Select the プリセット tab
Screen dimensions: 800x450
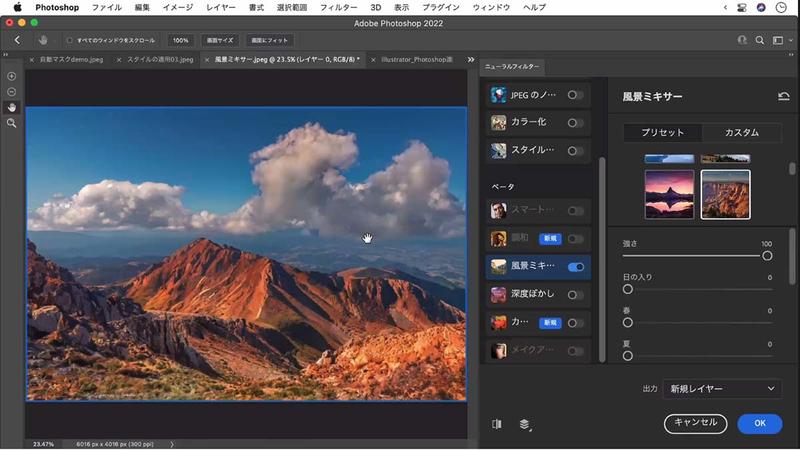pyautogui.click(x=663, y=133)
